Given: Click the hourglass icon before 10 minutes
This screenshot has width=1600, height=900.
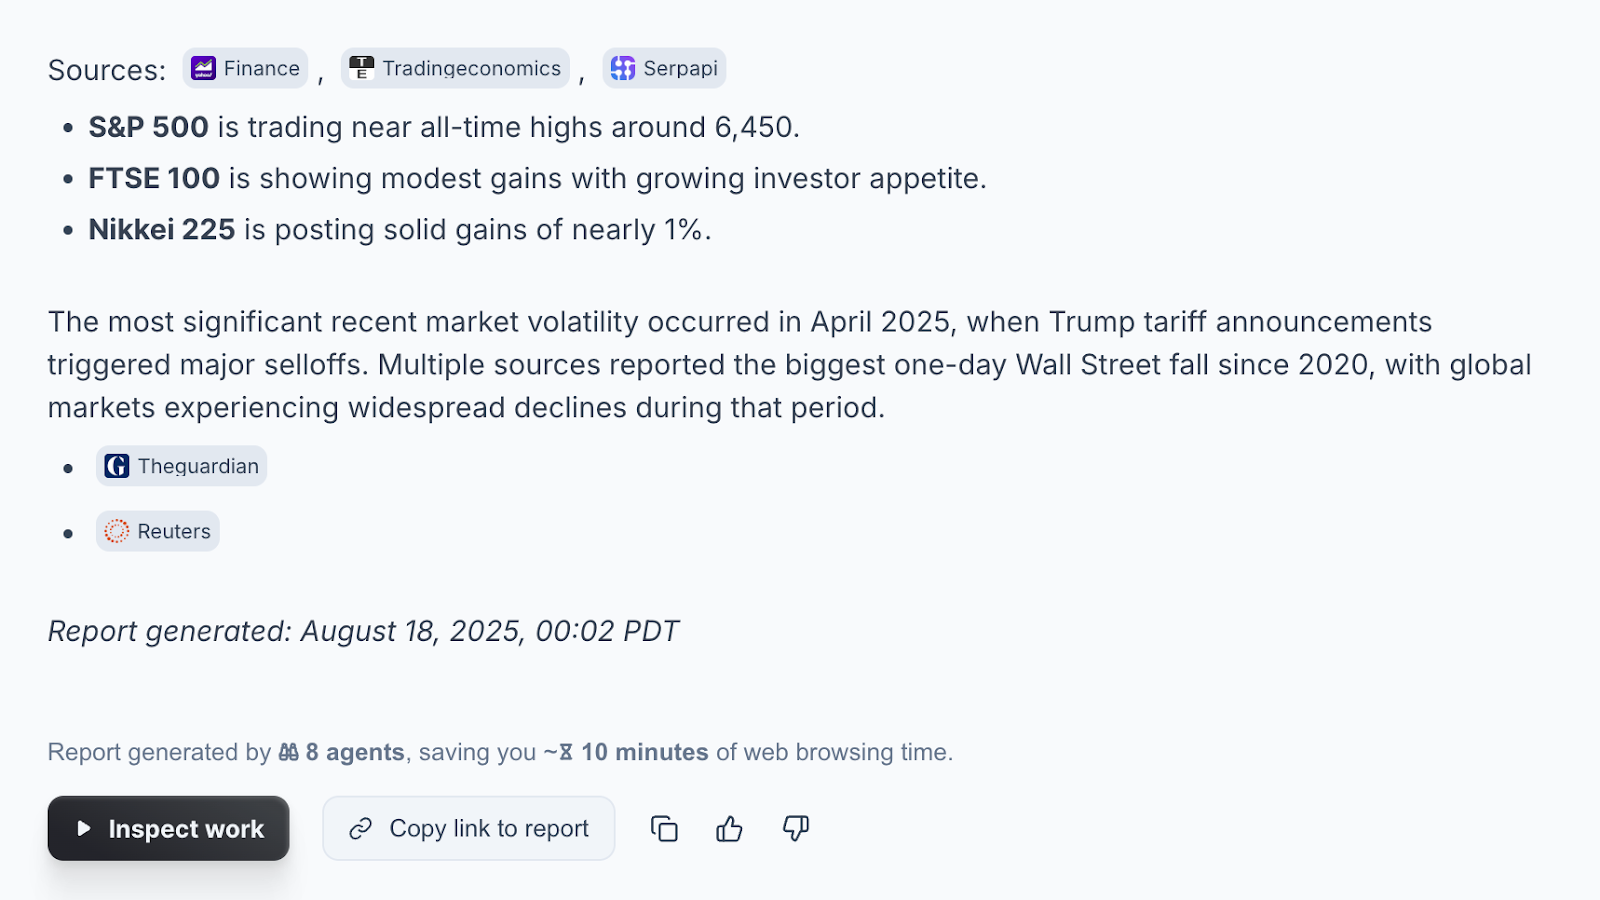Looking at the screenshot, I should coord(566,752).
